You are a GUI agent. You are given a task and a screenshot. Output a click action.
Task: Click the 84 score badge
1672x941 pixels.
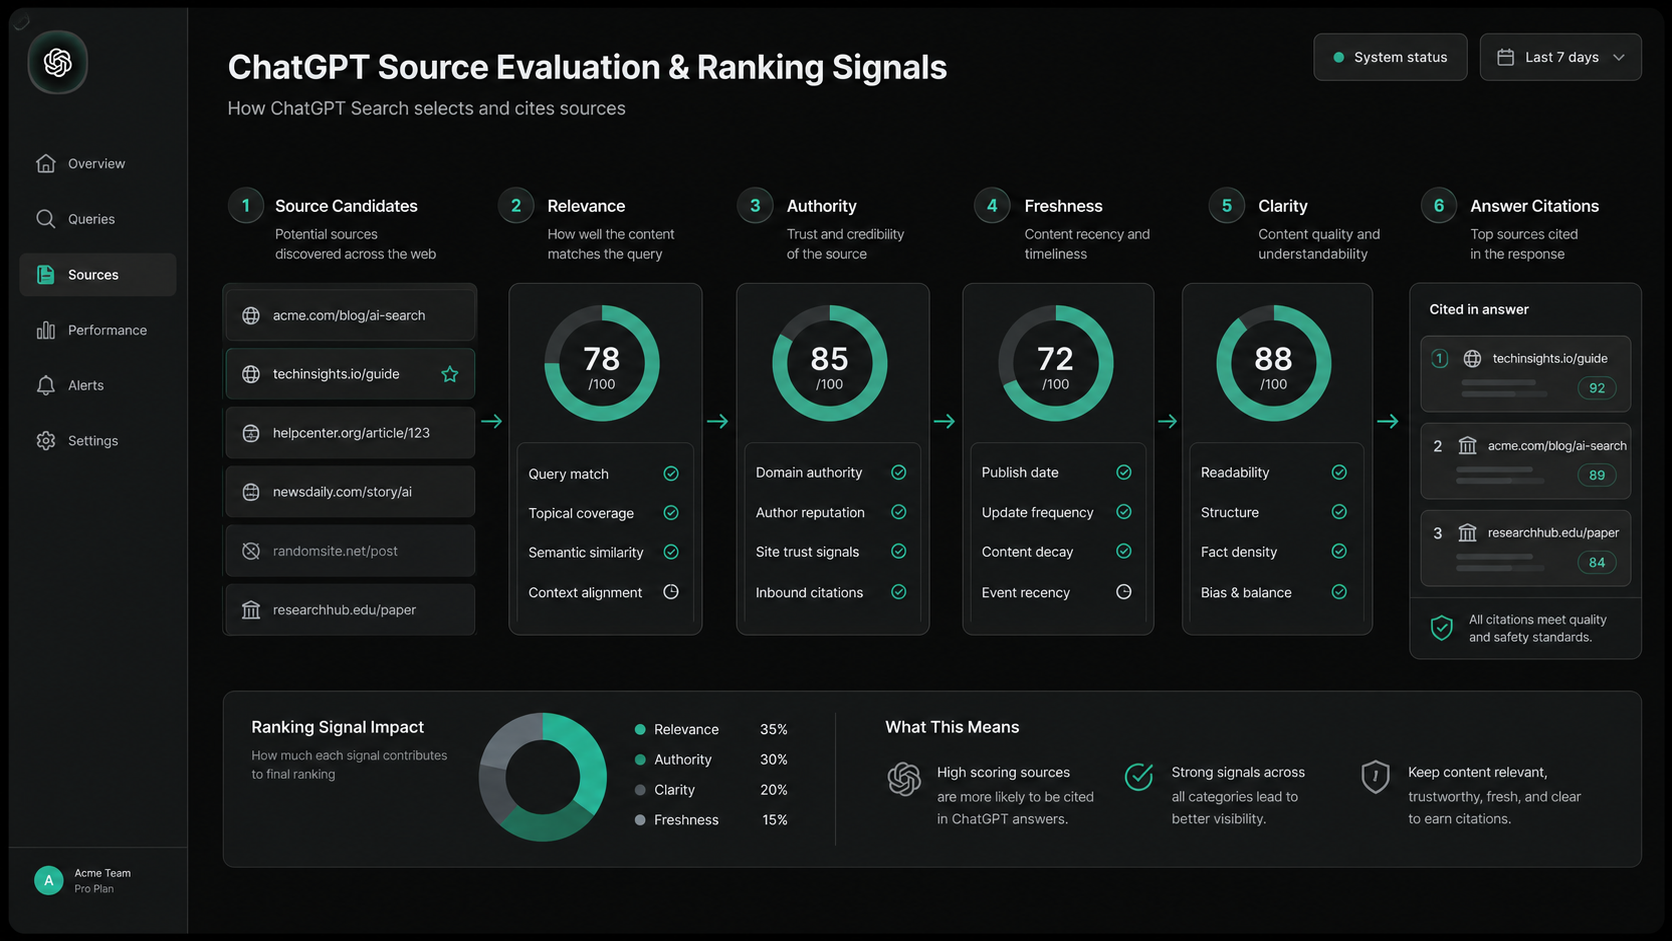pos(1597,562)
